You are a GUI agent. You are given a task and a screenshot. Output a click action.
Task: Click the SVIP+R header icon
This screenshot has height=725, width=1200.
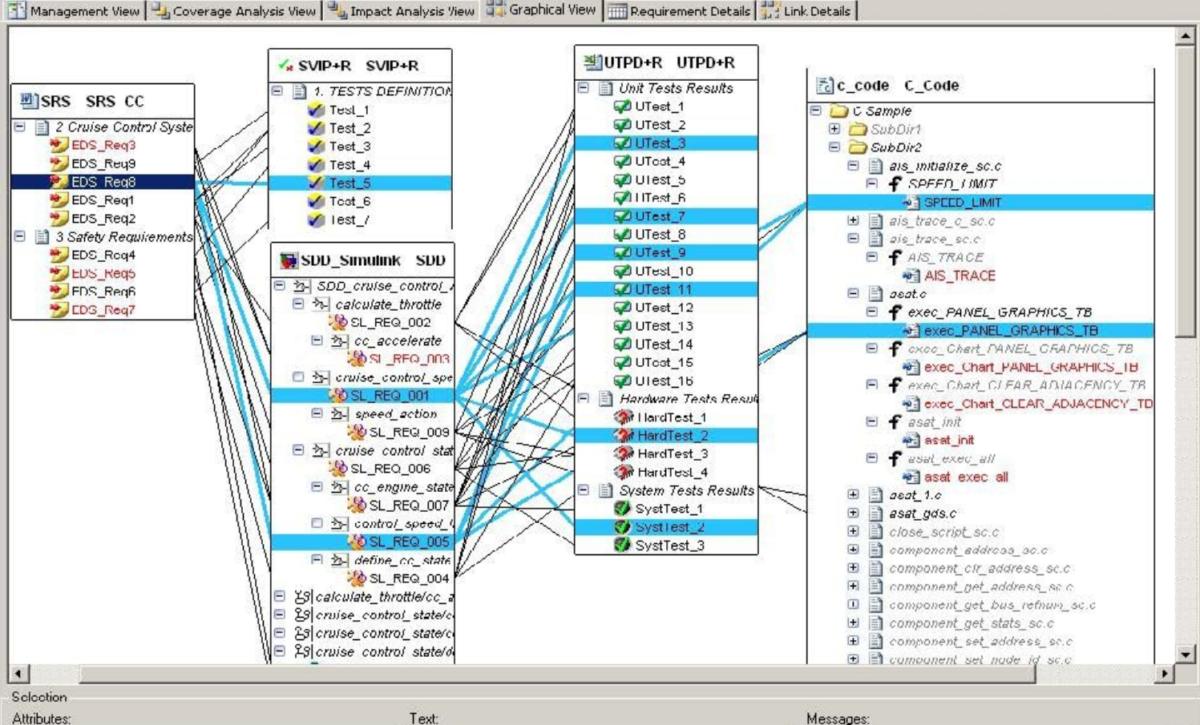[285, 66]
